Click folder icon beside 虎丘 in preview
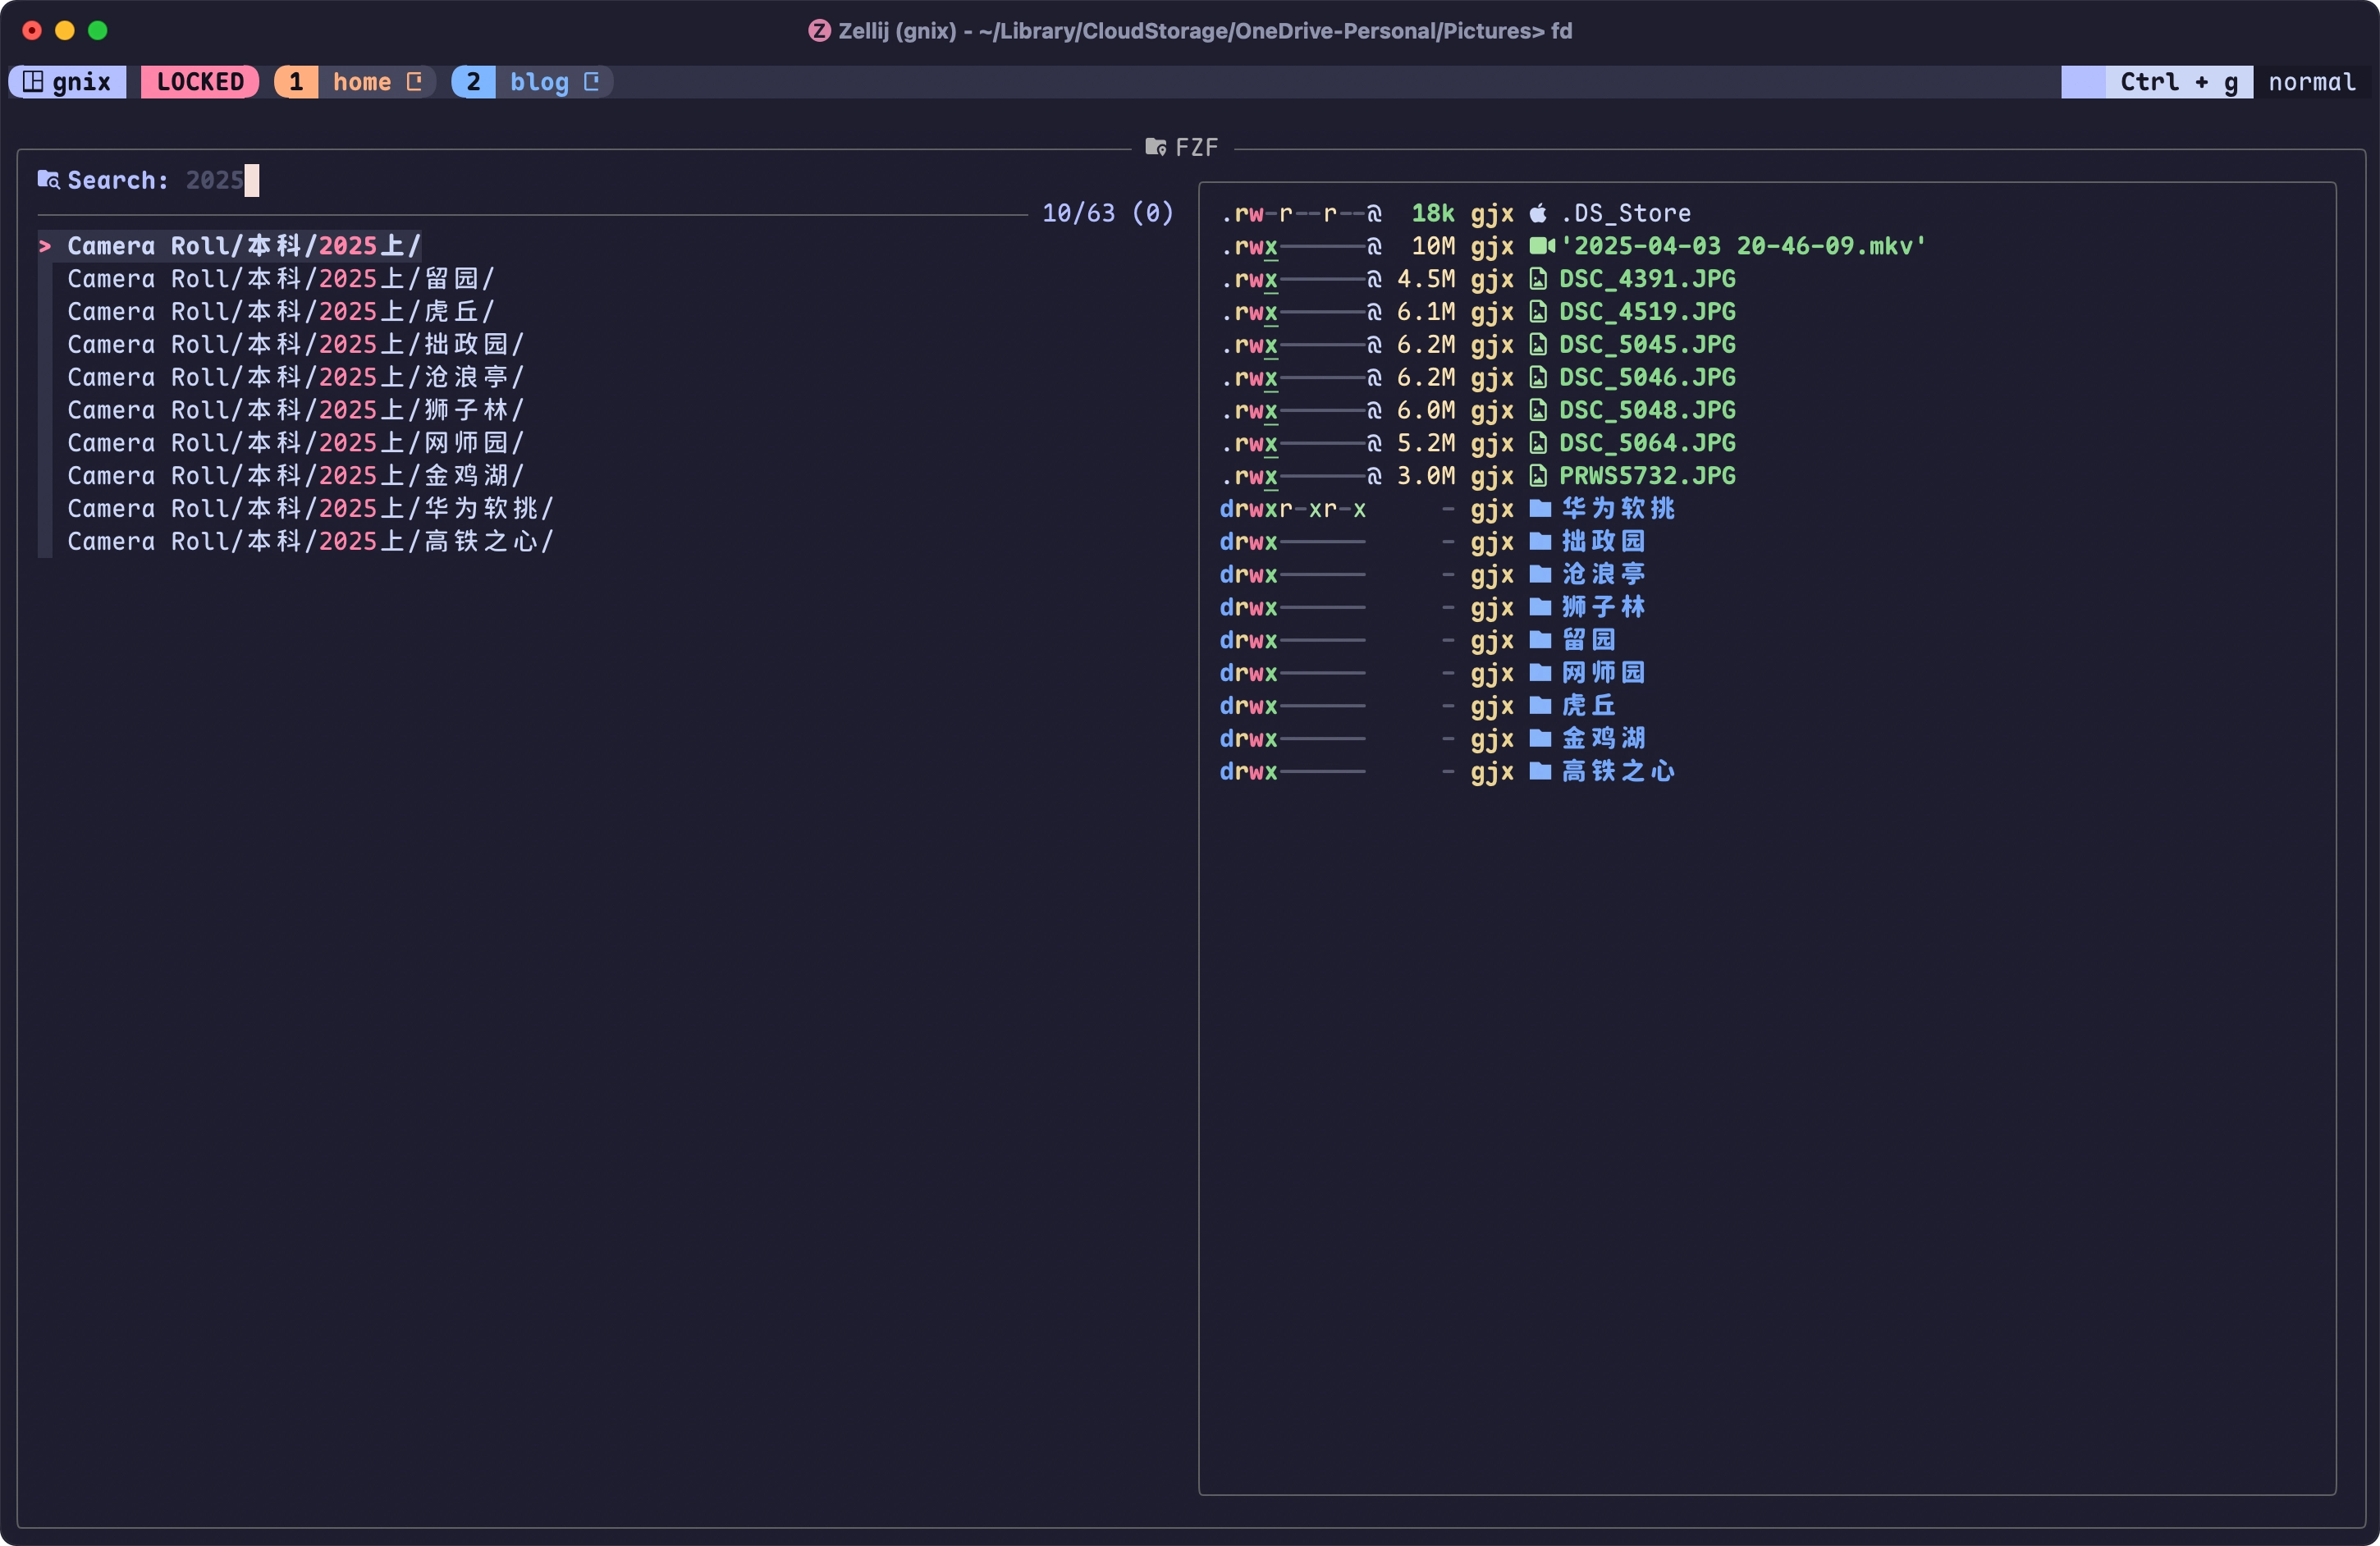Viewport: 2380px width, 1546px height. [x=1540, y=706]
